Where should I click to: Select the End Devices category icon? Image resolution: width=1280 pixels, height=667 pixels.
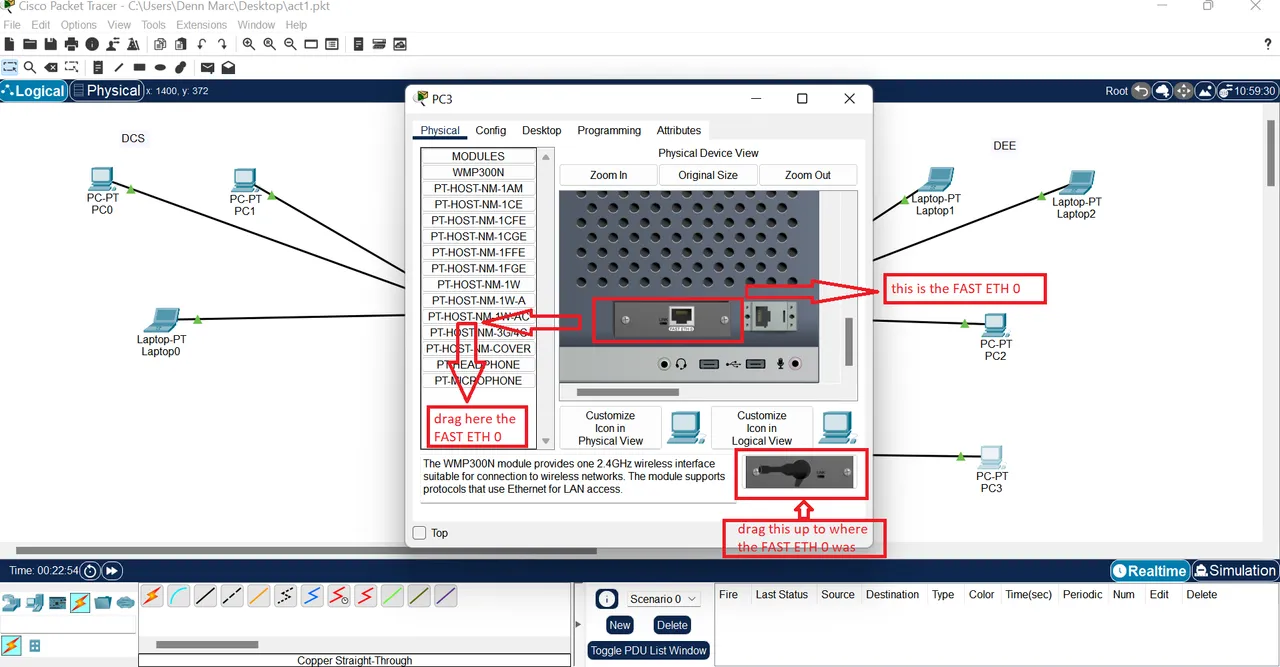(x=34, y=603)
